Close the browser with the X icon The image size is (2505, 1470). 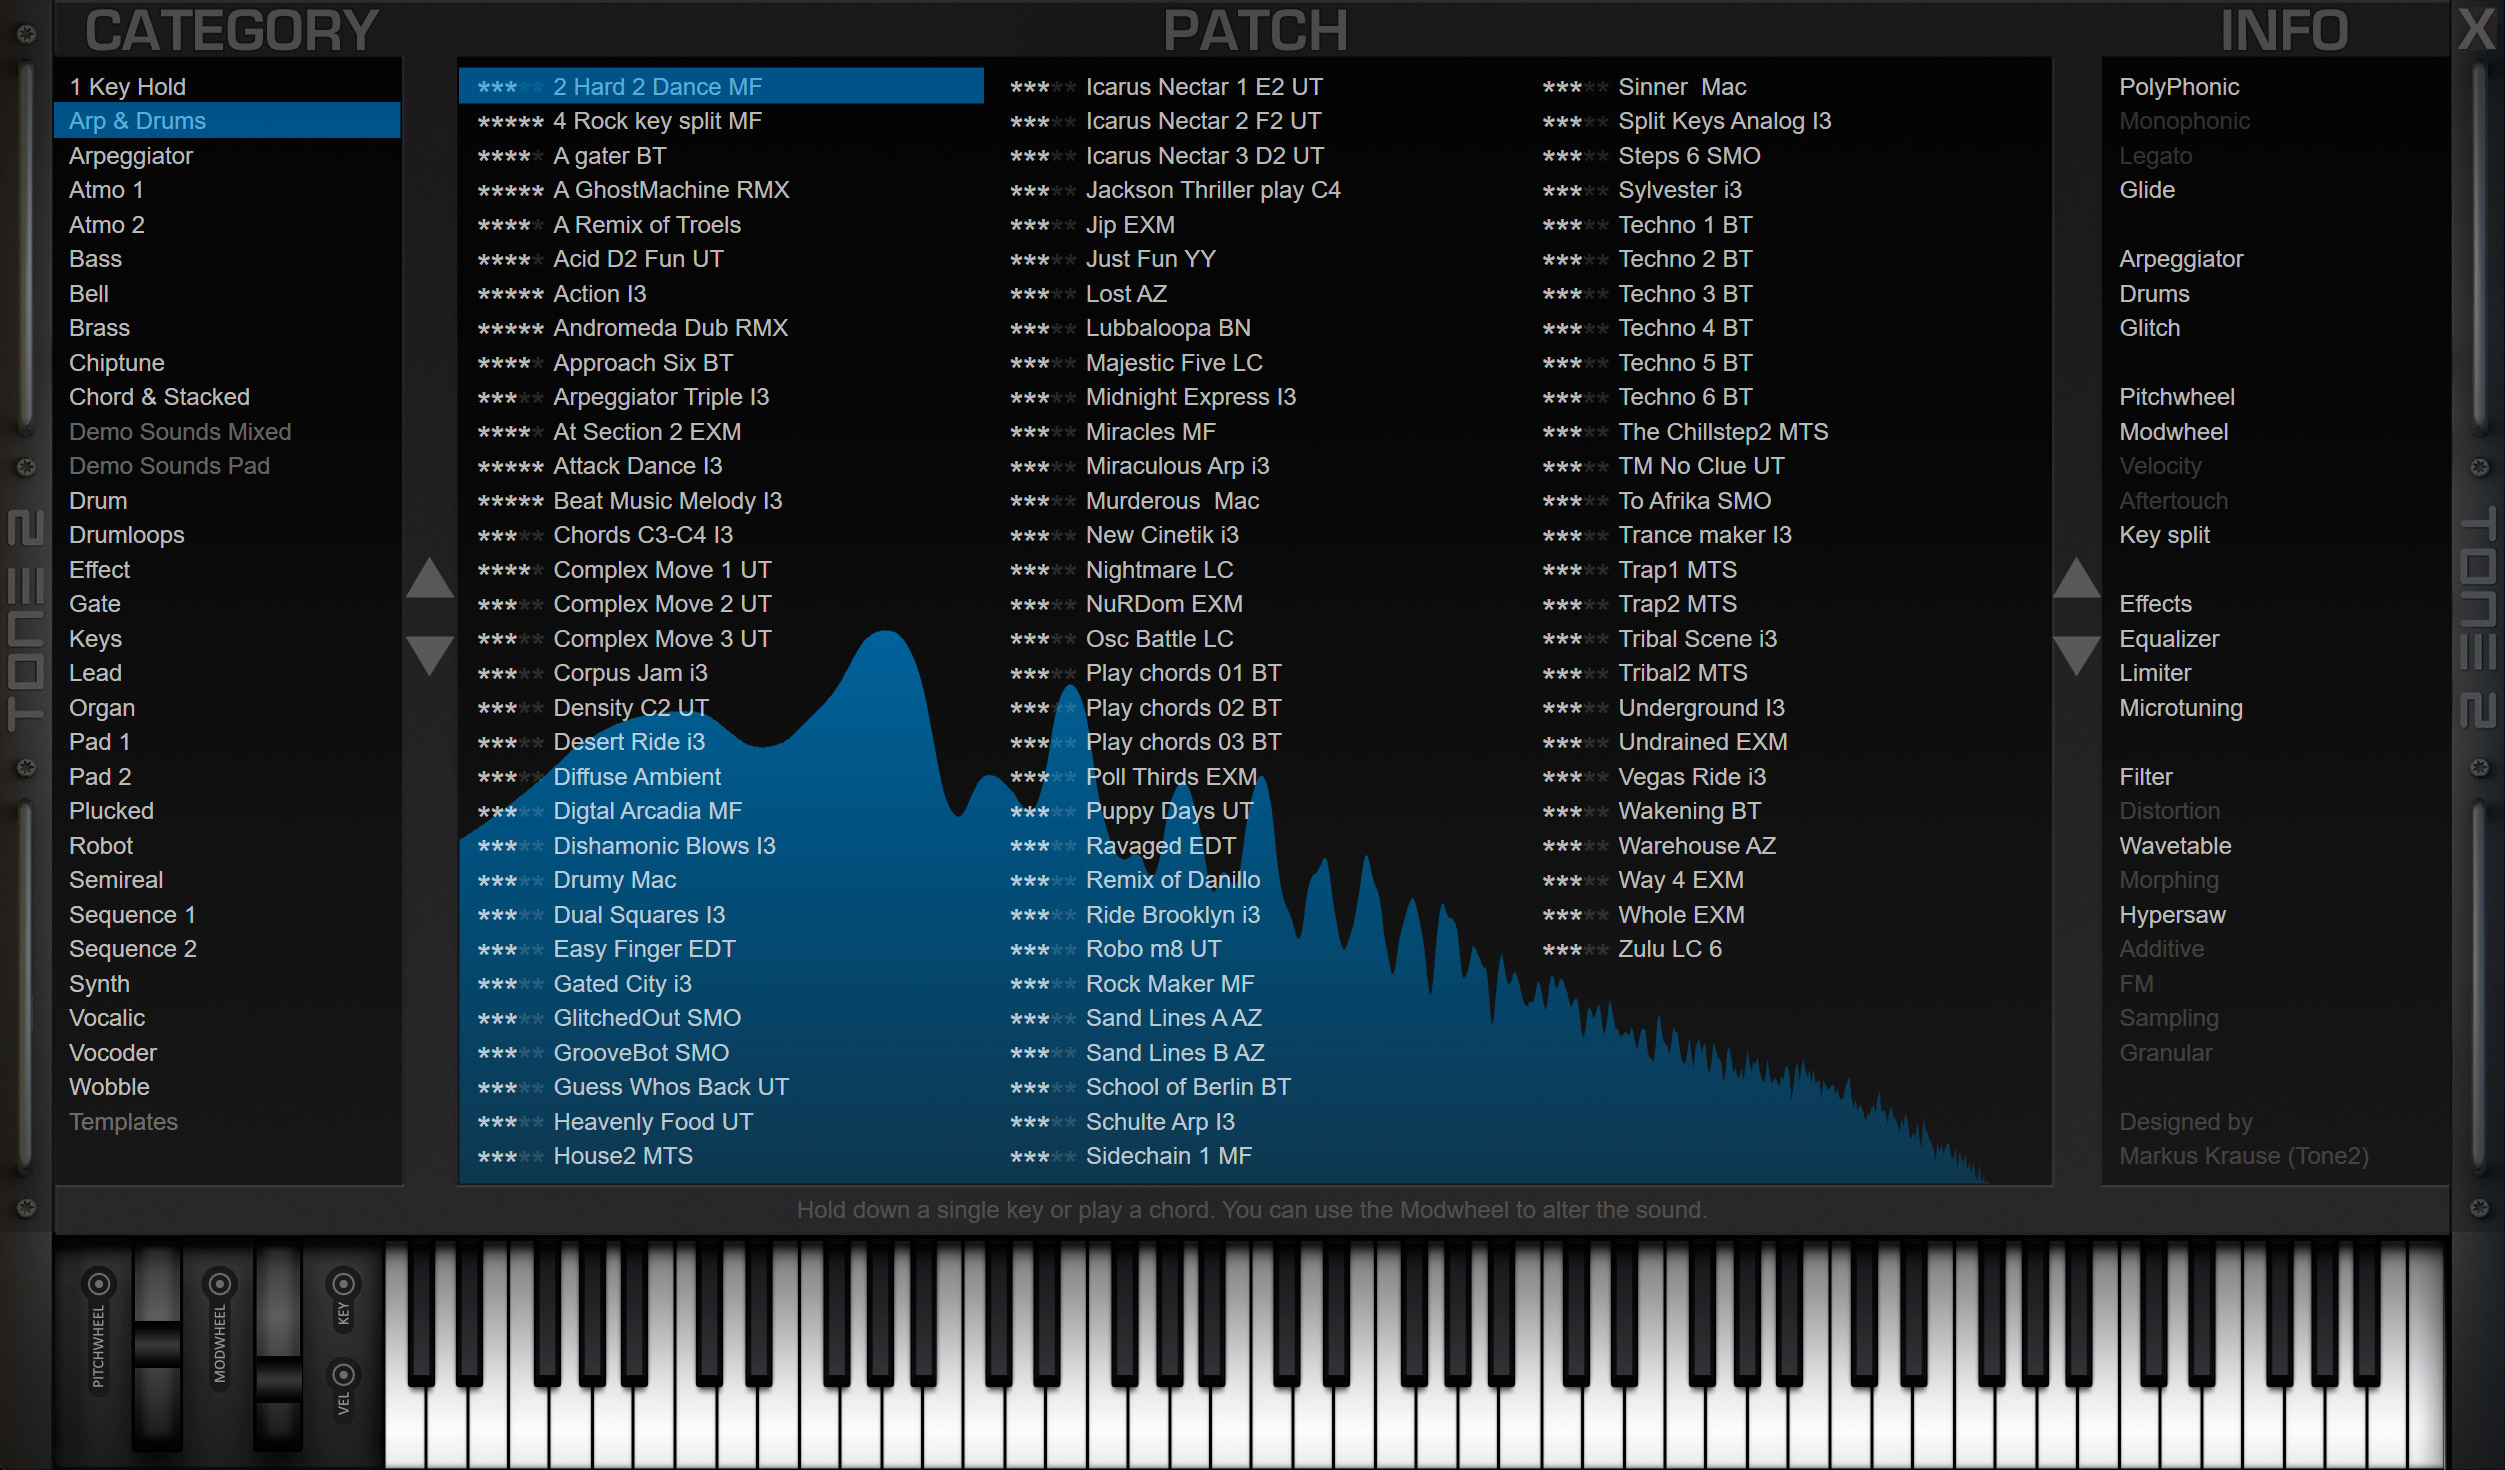2476,30
